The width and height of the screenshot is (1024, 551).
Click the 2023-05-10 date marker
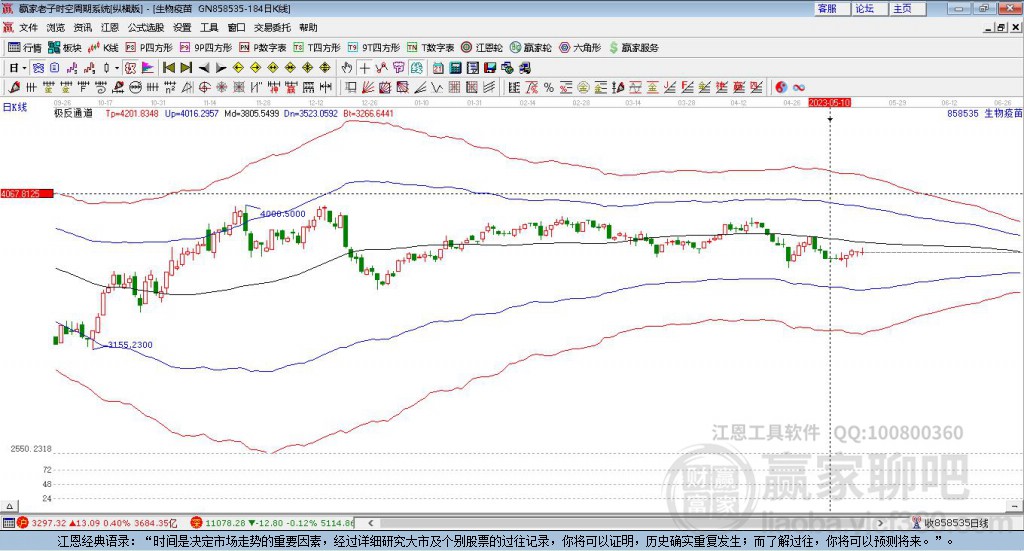point(829,102)
